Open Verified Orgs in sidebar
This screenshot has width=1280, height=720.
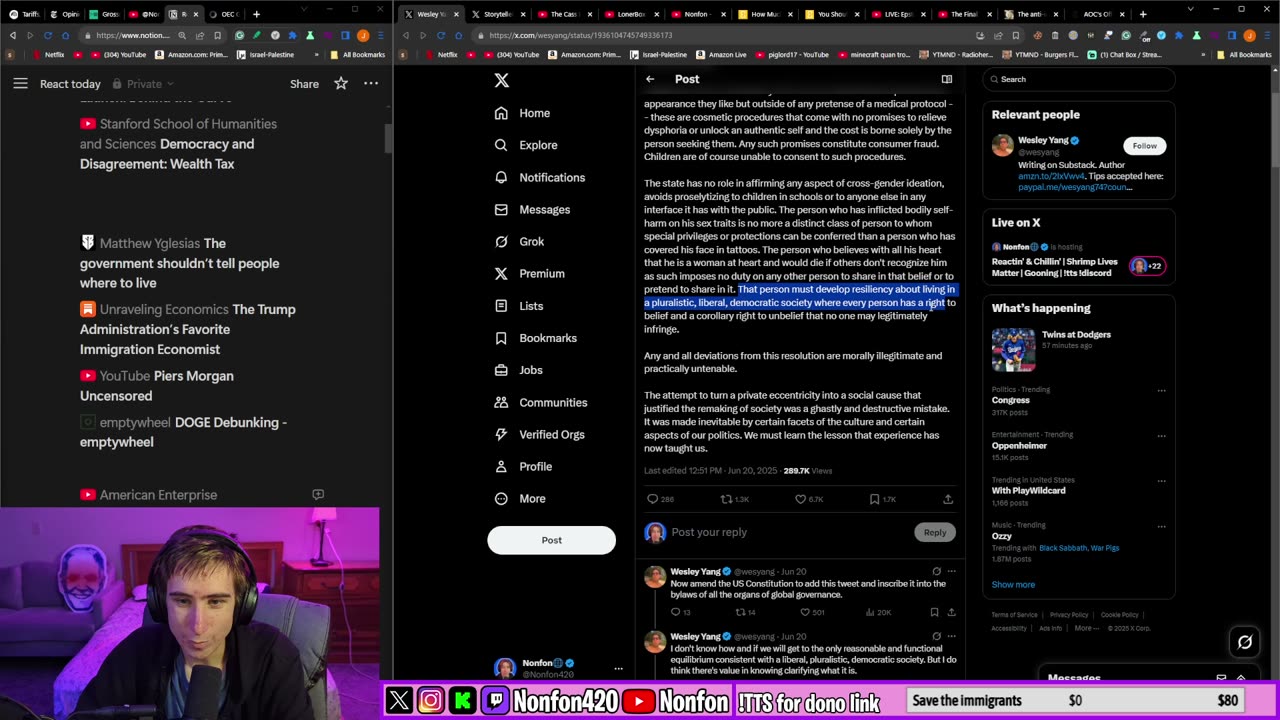(x=539, y=434)
